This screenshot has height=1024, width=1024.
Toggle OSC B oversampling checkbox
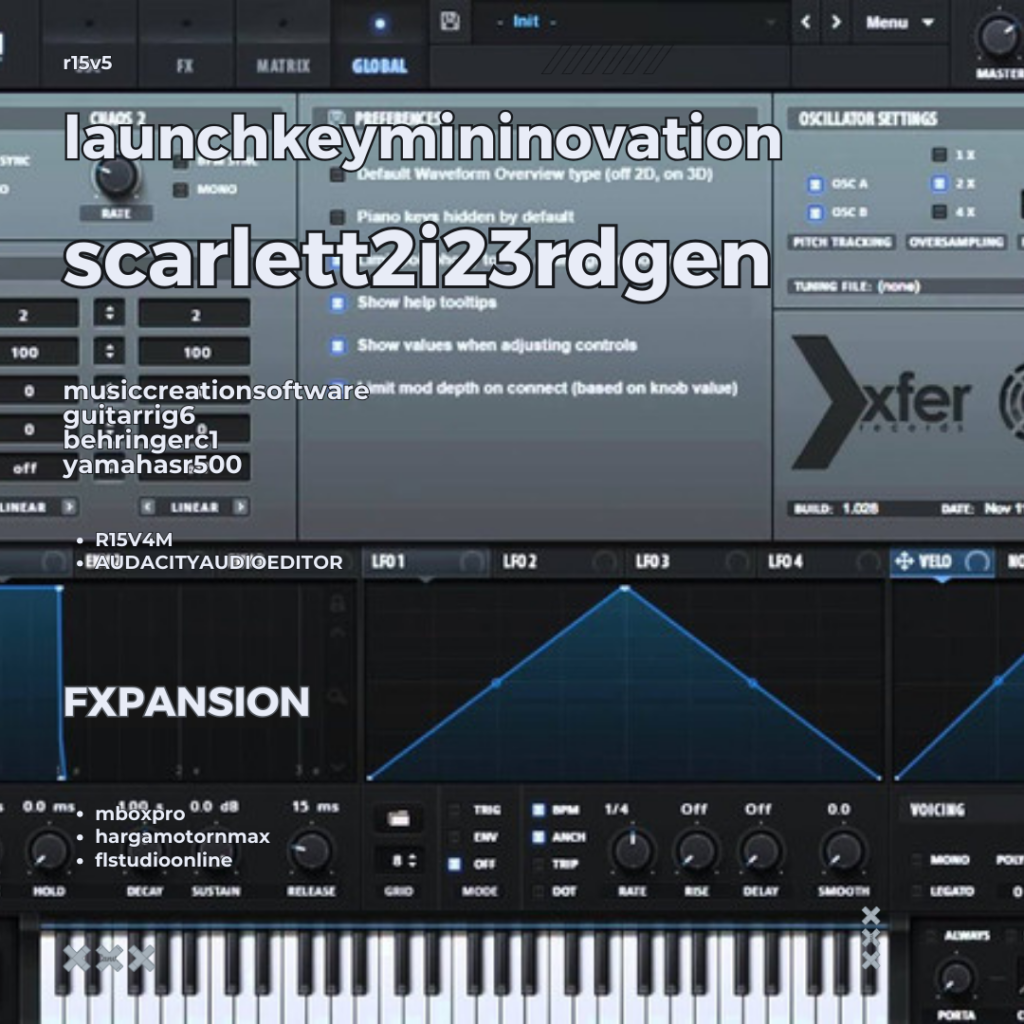coord(815,213)
